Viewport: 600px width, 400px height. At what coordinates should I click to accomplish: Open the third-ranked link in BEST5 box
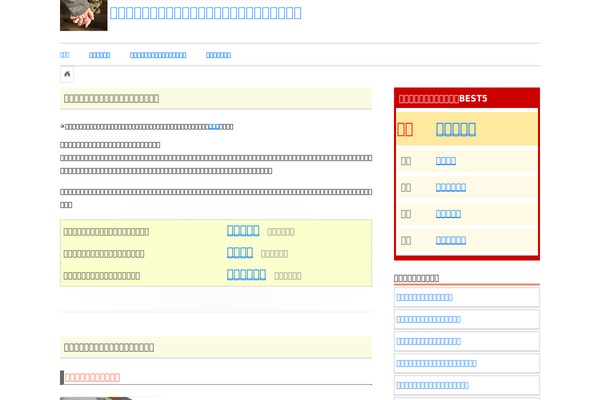coord(451,187)
